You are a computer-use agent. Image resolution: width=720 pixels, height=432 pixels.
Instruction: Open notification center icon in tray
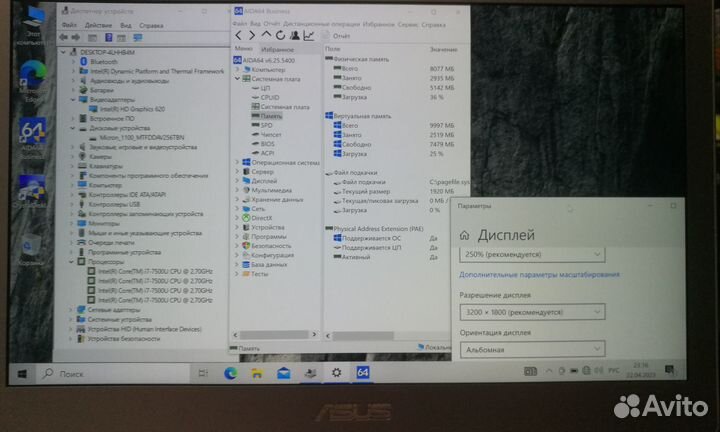click(669, 370)
